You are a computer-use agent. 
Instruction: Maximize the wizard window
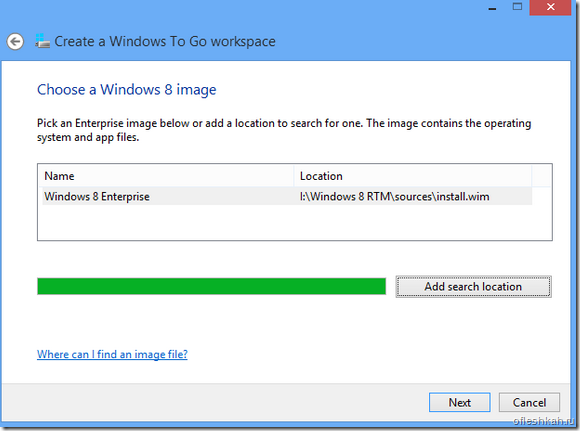click(517, 7)
